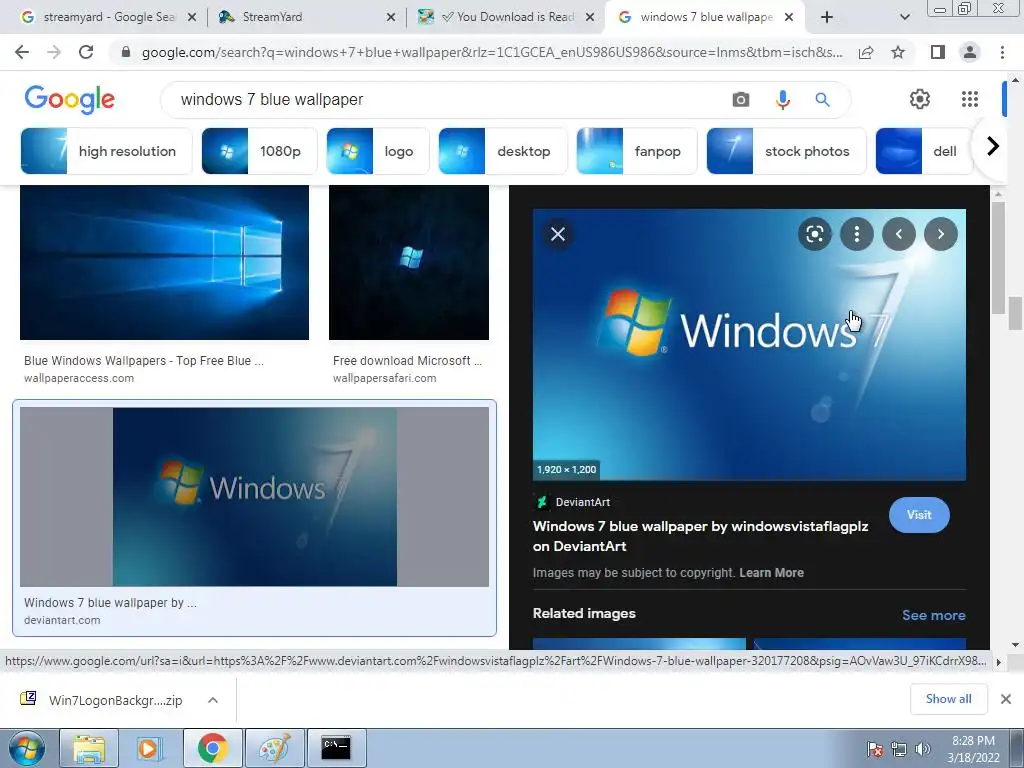The width and height of the screenshot is (1024, 768).
Task: Filter by dell chip
Action: 923,151
